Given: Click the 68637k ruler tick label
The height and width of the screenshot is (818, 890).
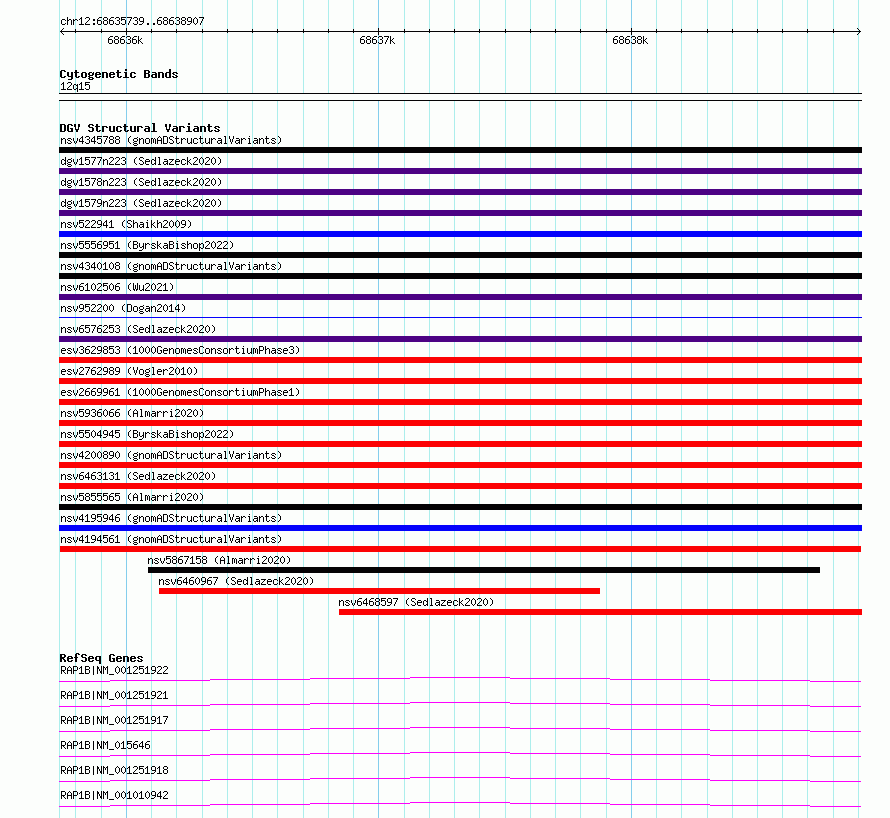Looking at the screenshot, I should click(377, 40).
